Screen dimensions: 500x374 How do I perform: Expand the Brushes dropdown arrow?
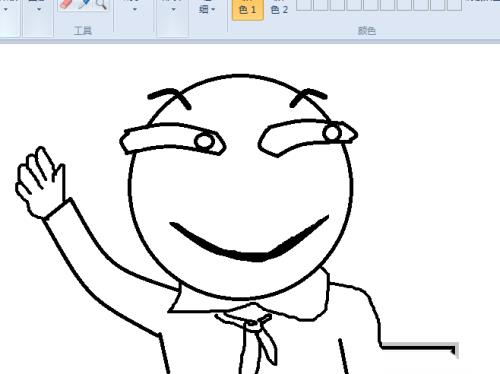pyautogui.click(x=134, y=9)
